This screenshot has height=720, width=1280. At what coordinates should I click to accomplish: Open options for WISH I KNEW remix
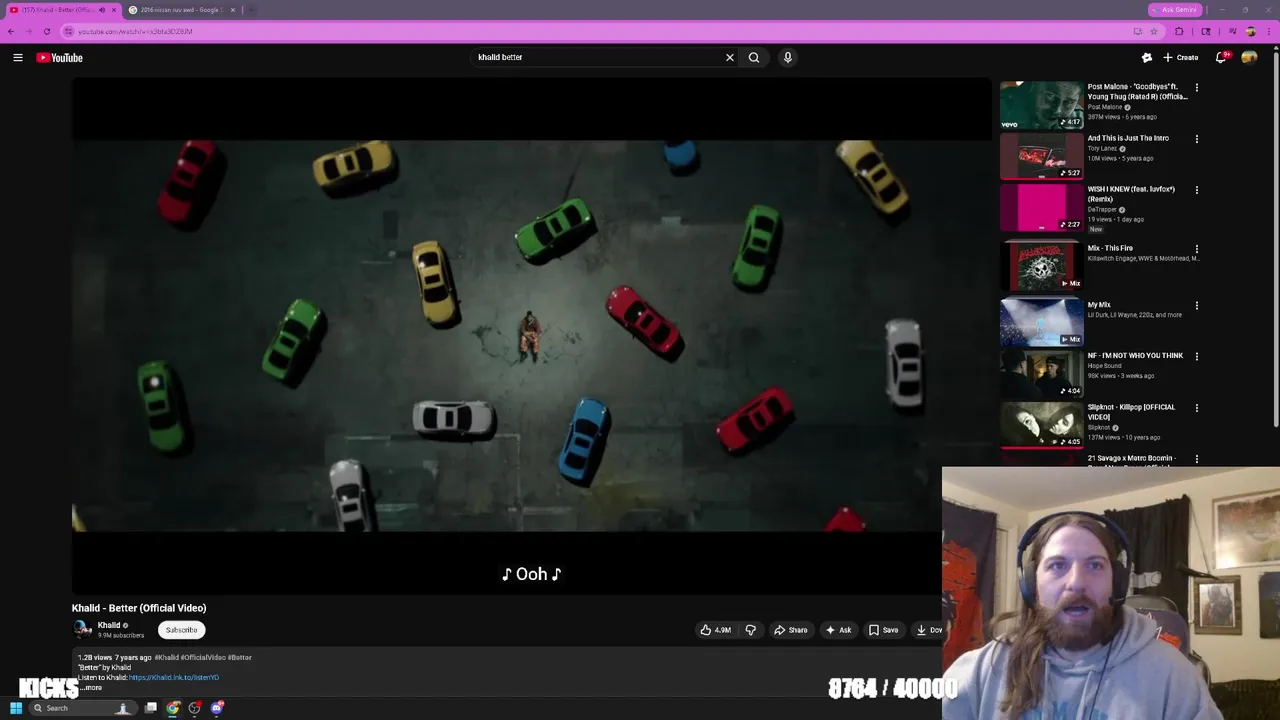click(1197, 190)
